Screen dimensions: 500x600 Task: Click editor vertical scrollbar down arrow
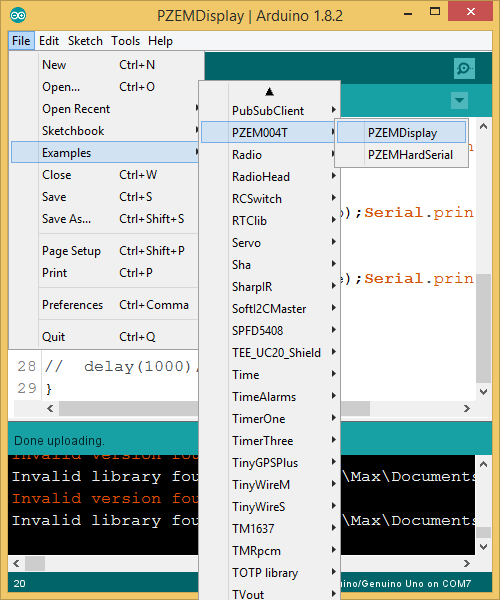pyautogui.click(x=484, y=392)
